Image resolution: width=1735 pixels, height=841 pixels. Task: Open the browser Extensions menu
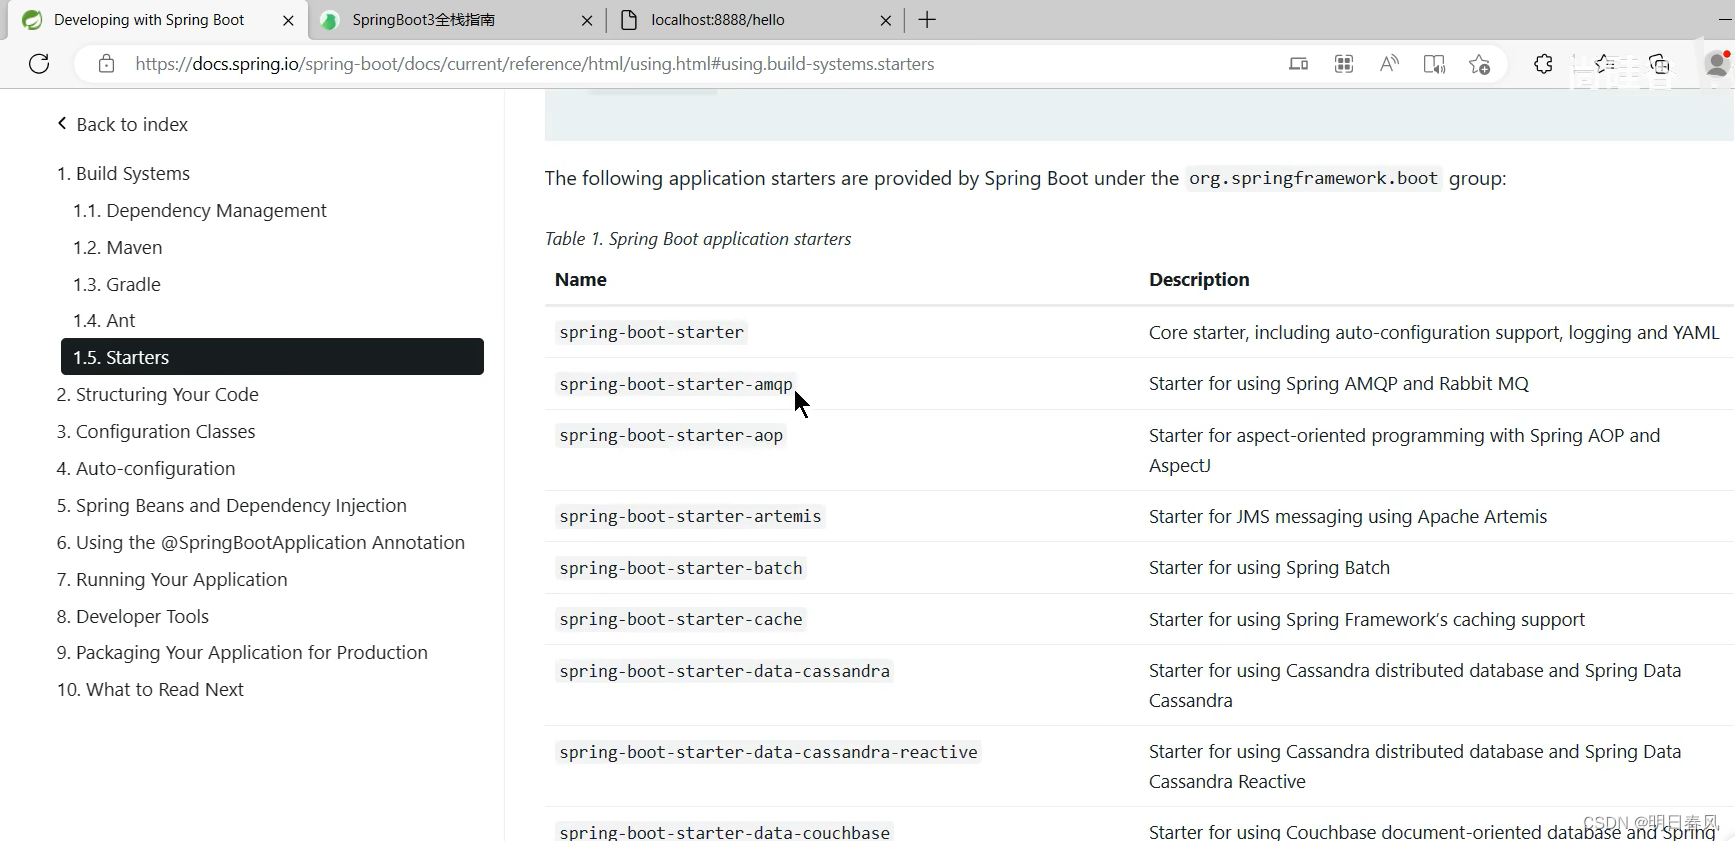(1543, 64)
